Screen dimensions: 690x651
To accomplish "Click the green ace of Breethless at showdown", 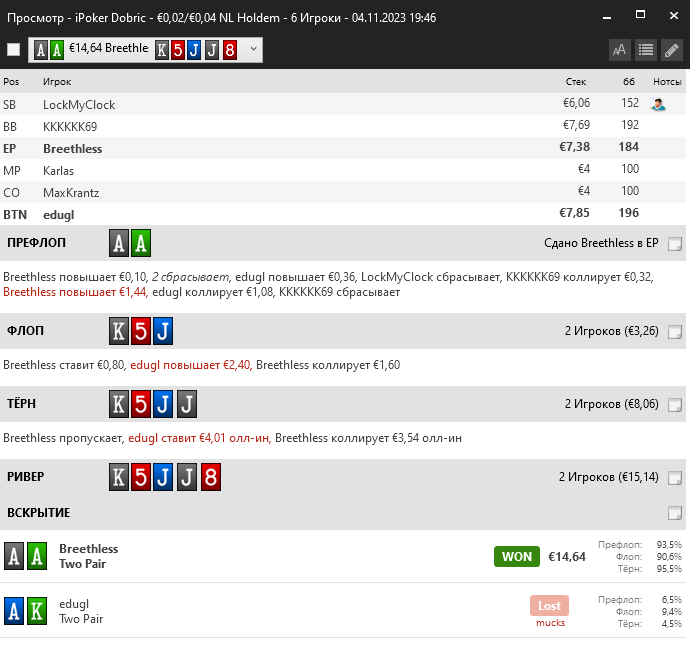I will pyautogui.click(x=37, y=556).
